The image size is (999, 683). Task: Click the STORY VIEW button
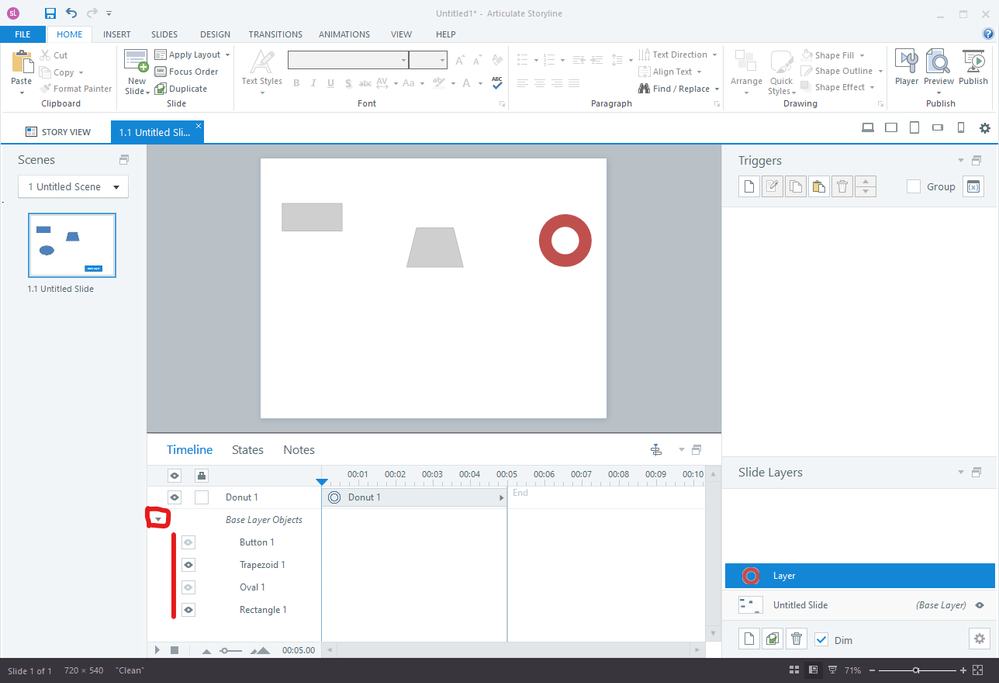click(58, 132)
